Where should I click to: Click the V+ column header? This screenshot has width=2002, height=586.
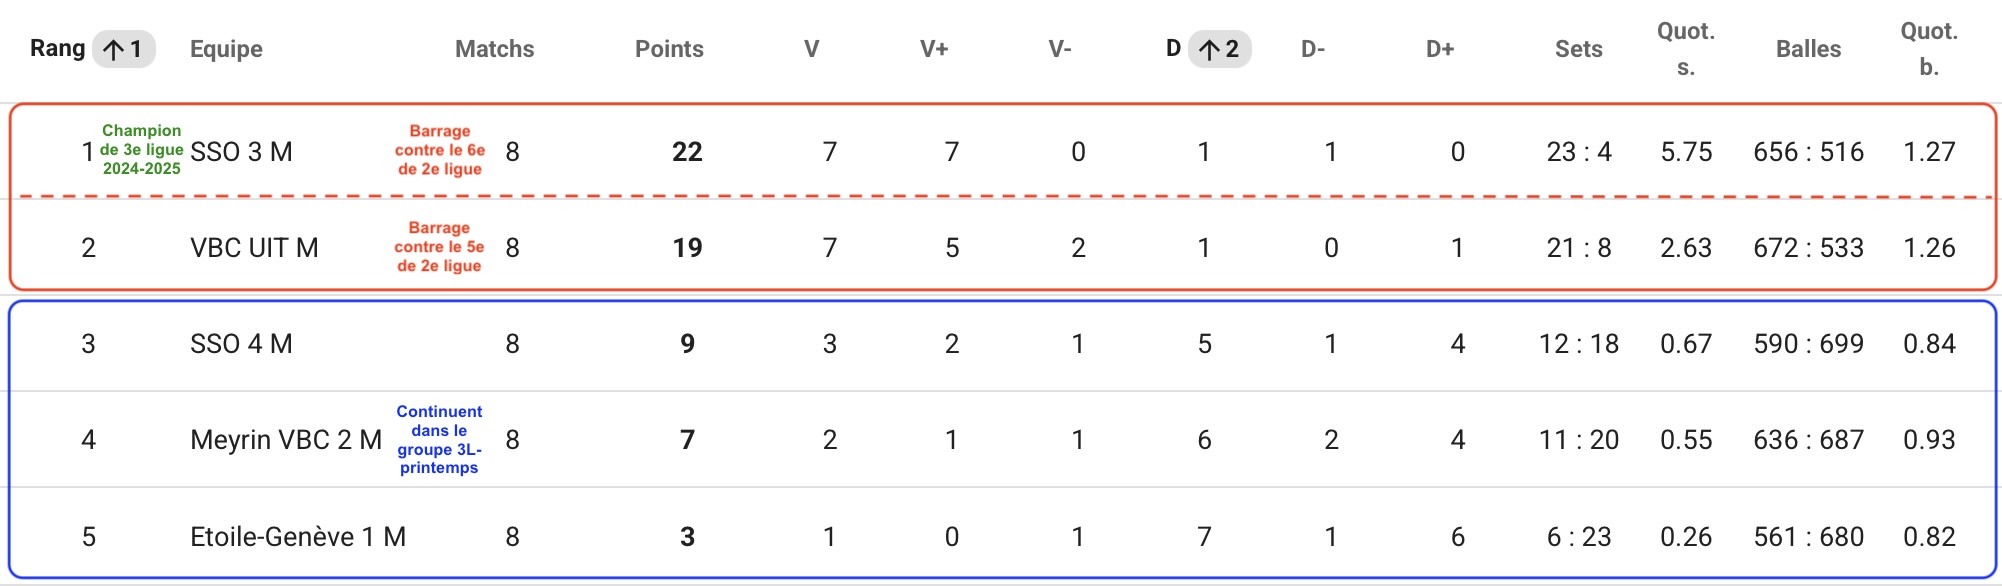[x=934, y=49]
